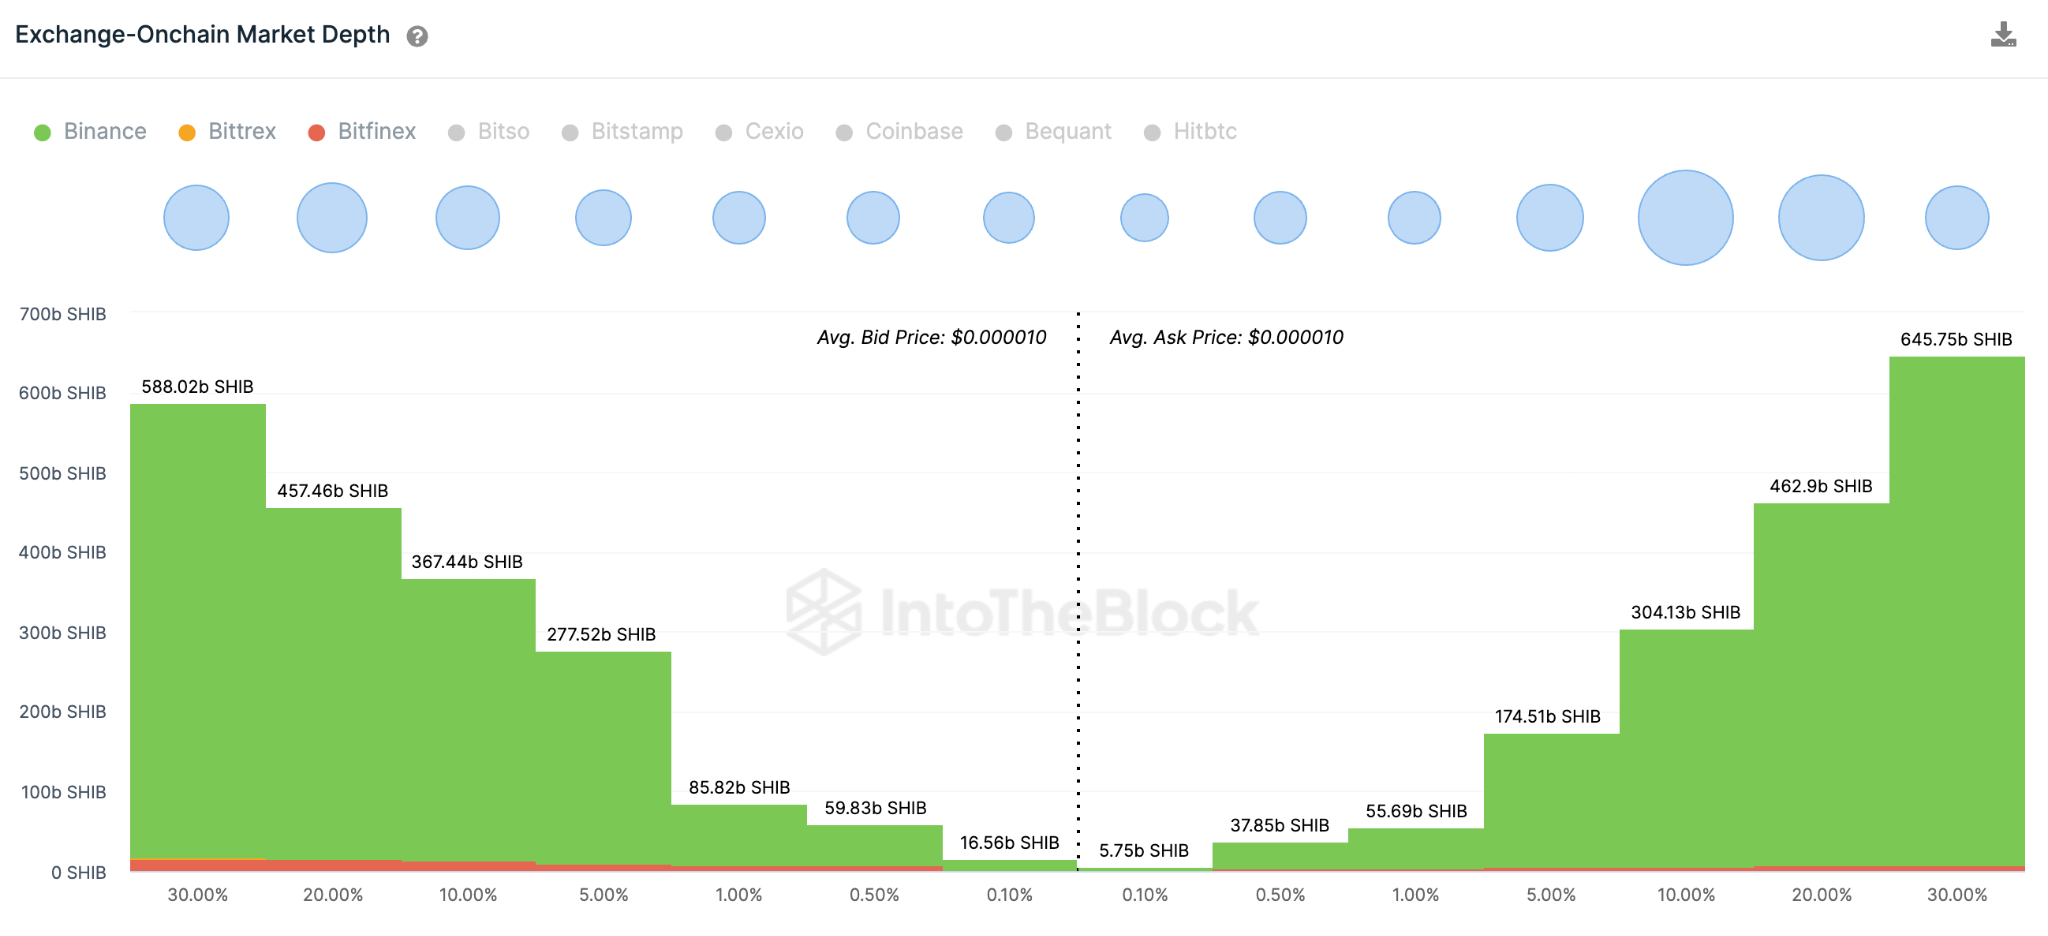
Task: Enable Coinbase exchange in legend
Action: click(x=899, y=132)
